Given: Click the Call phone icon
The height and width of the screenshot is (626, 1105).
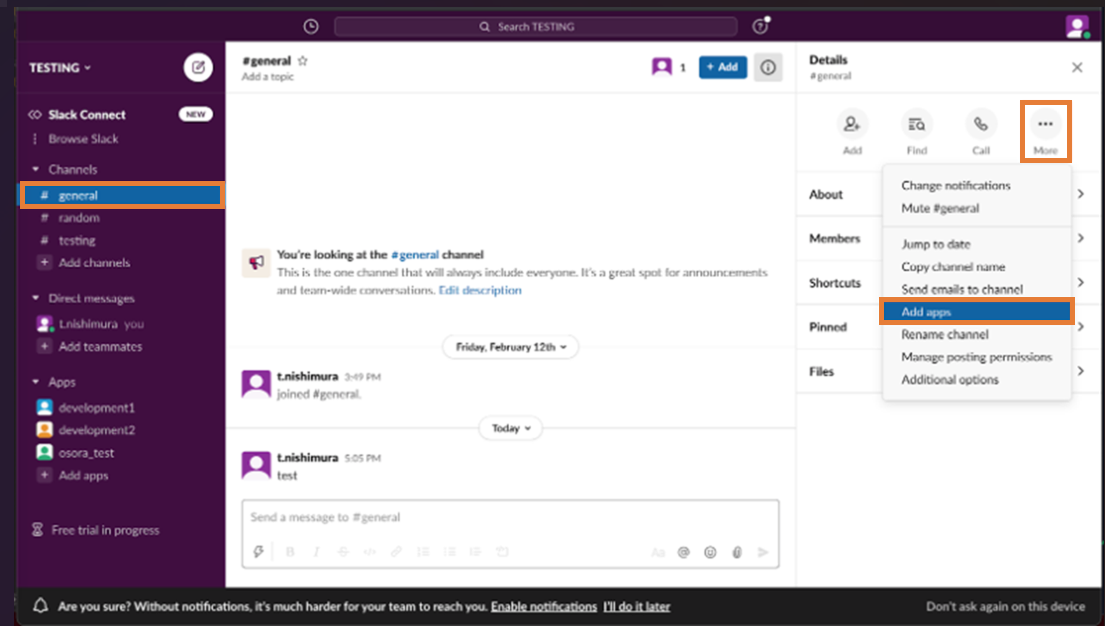Looking at the screenshot, I should click(x=981, y=125).
